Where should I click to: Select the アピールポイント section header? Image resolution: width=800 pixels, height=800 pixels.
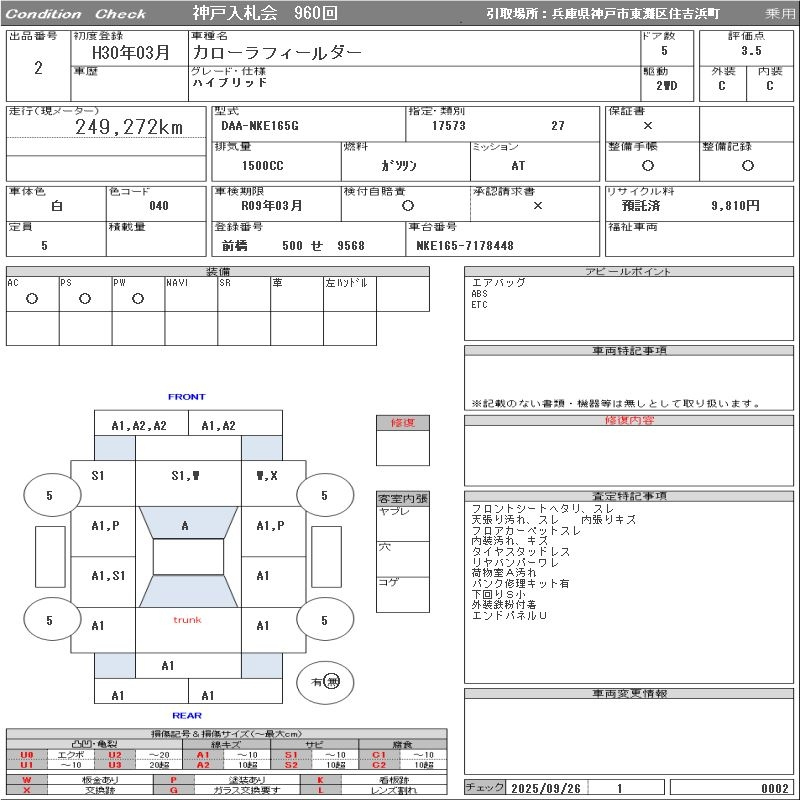coord(630,271)
